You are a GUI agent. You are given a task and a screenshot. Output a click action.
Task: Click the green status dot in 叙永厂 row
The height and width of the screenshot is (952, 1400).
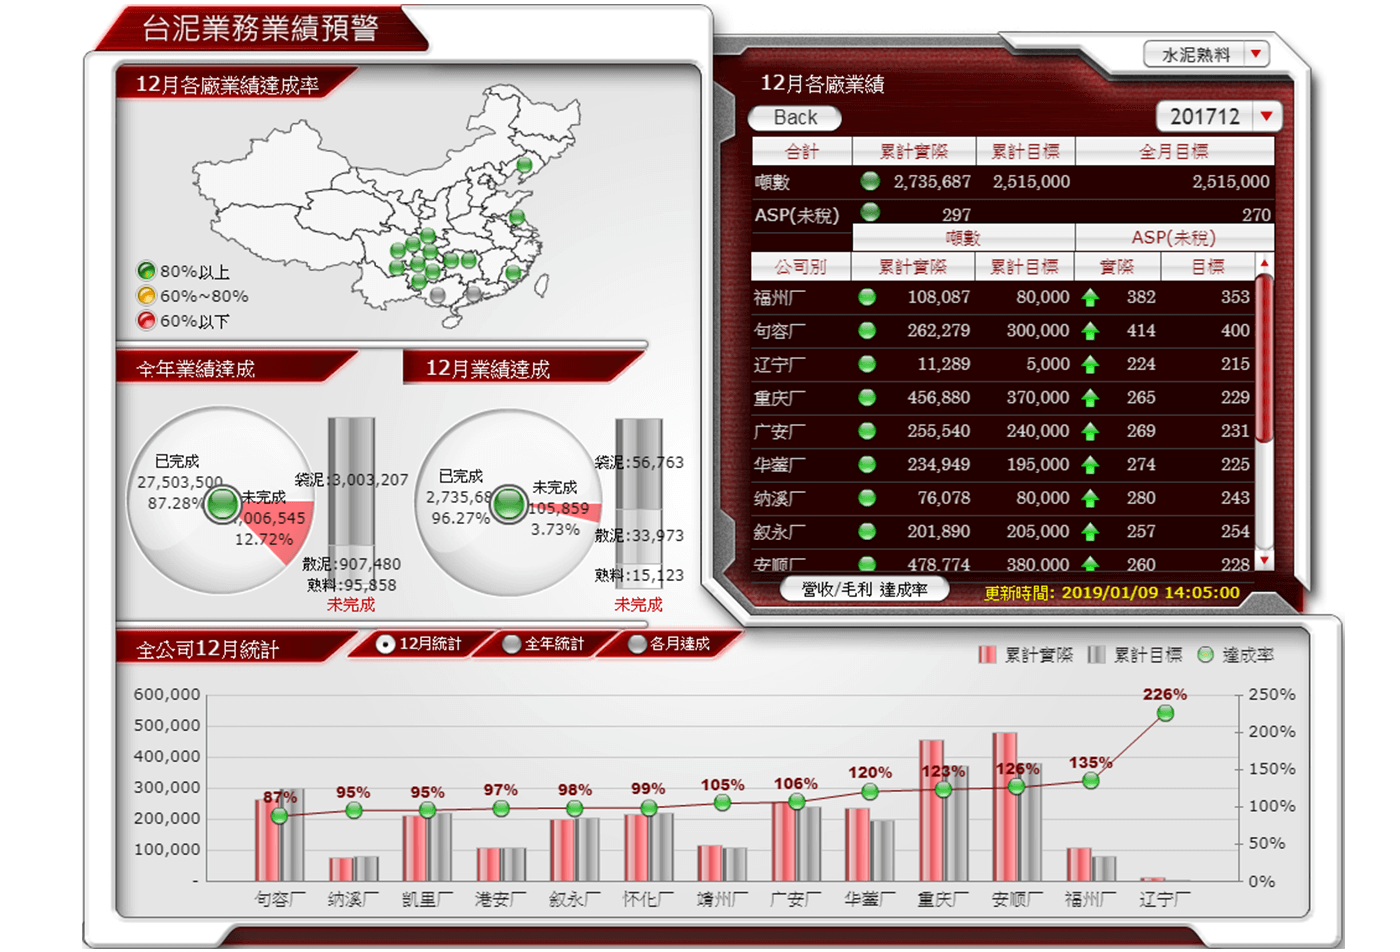(x=867, y=531)
